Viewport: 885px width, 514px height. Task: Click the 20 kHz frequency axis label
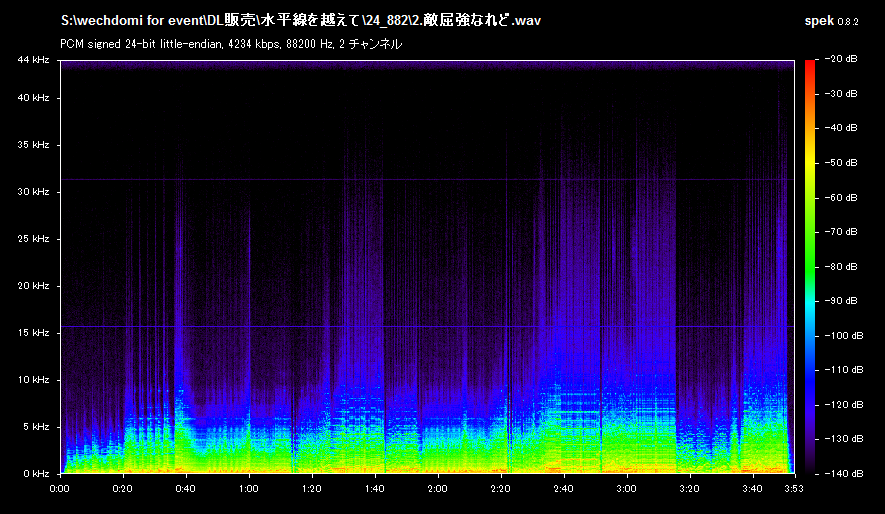coord(33,286)
